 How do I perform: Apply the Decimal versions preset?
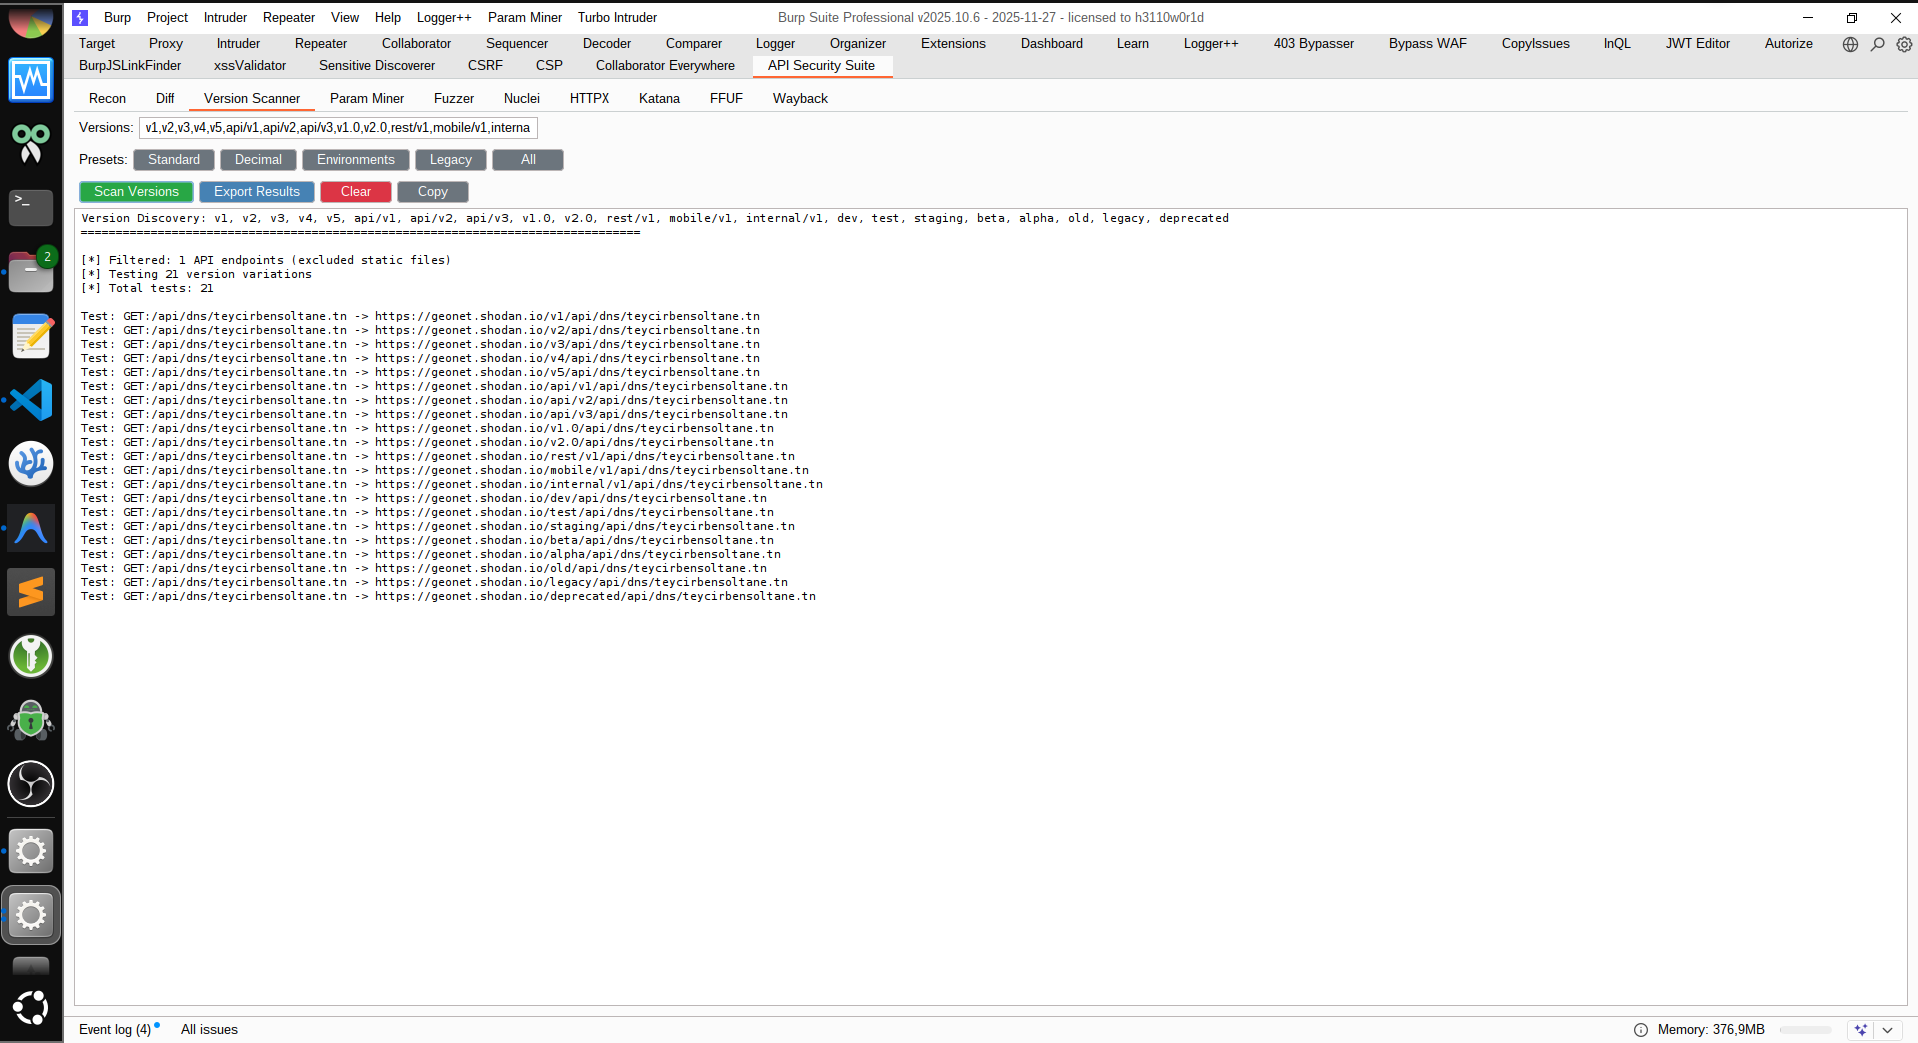click(258, 160)
